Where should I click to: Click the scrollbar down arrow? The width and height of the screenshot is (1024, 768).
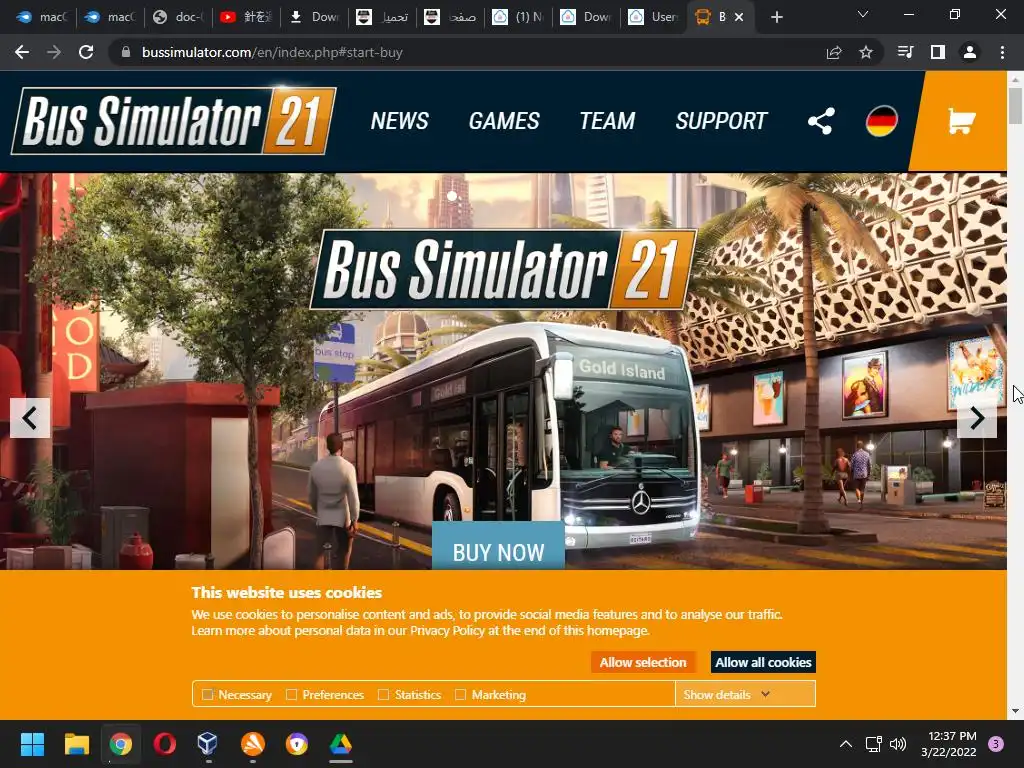coord(1016,711)
